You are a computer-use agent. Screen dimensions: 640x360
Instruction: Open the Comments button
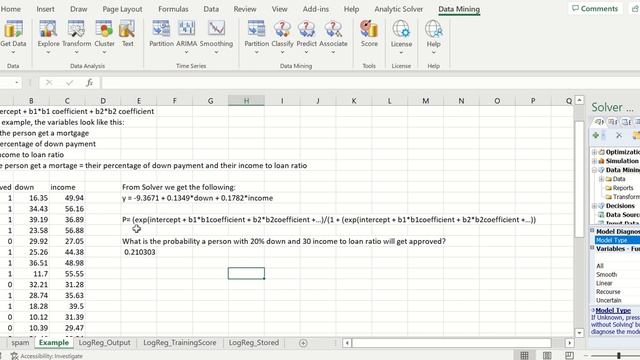tap(595, 9)
